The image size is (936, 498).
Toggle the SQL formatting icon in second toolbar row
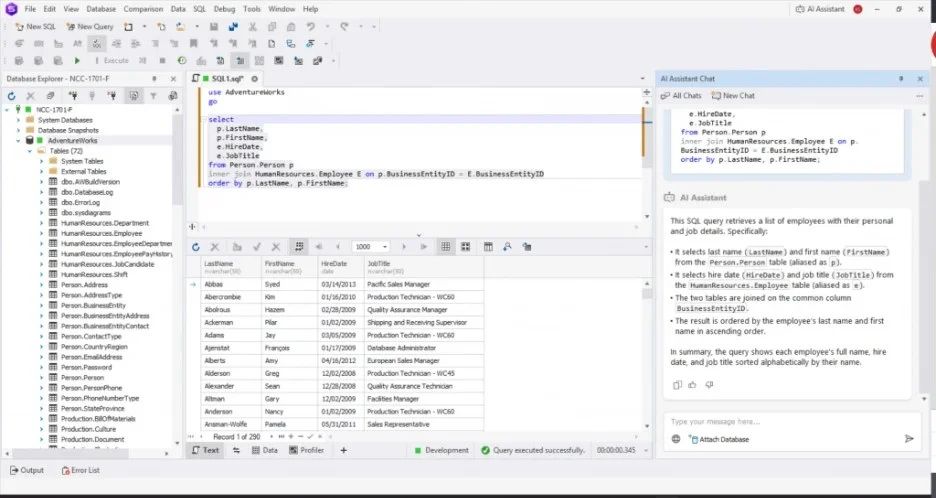96,43
